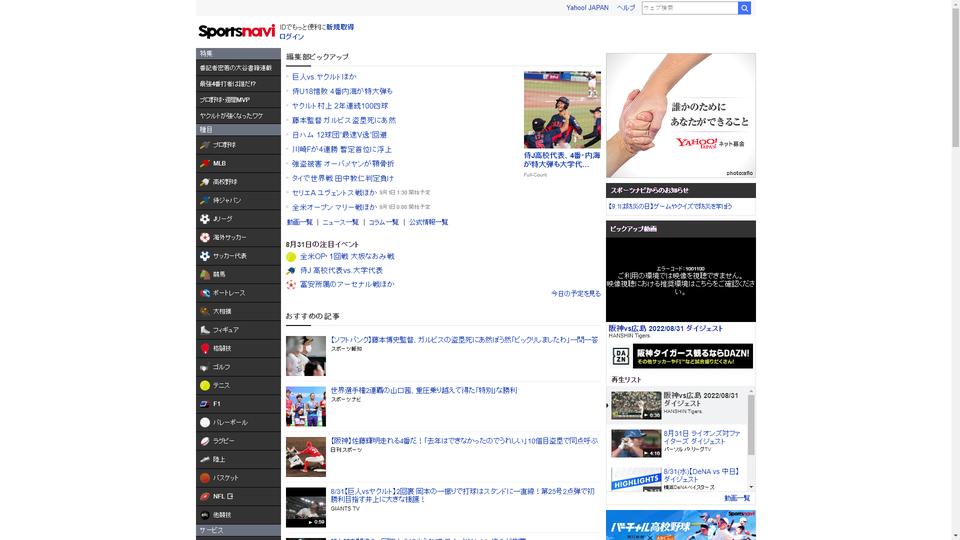
Task: Open the 世界選手権2連覇の山口茜 article
Action: tap(424, 390)
